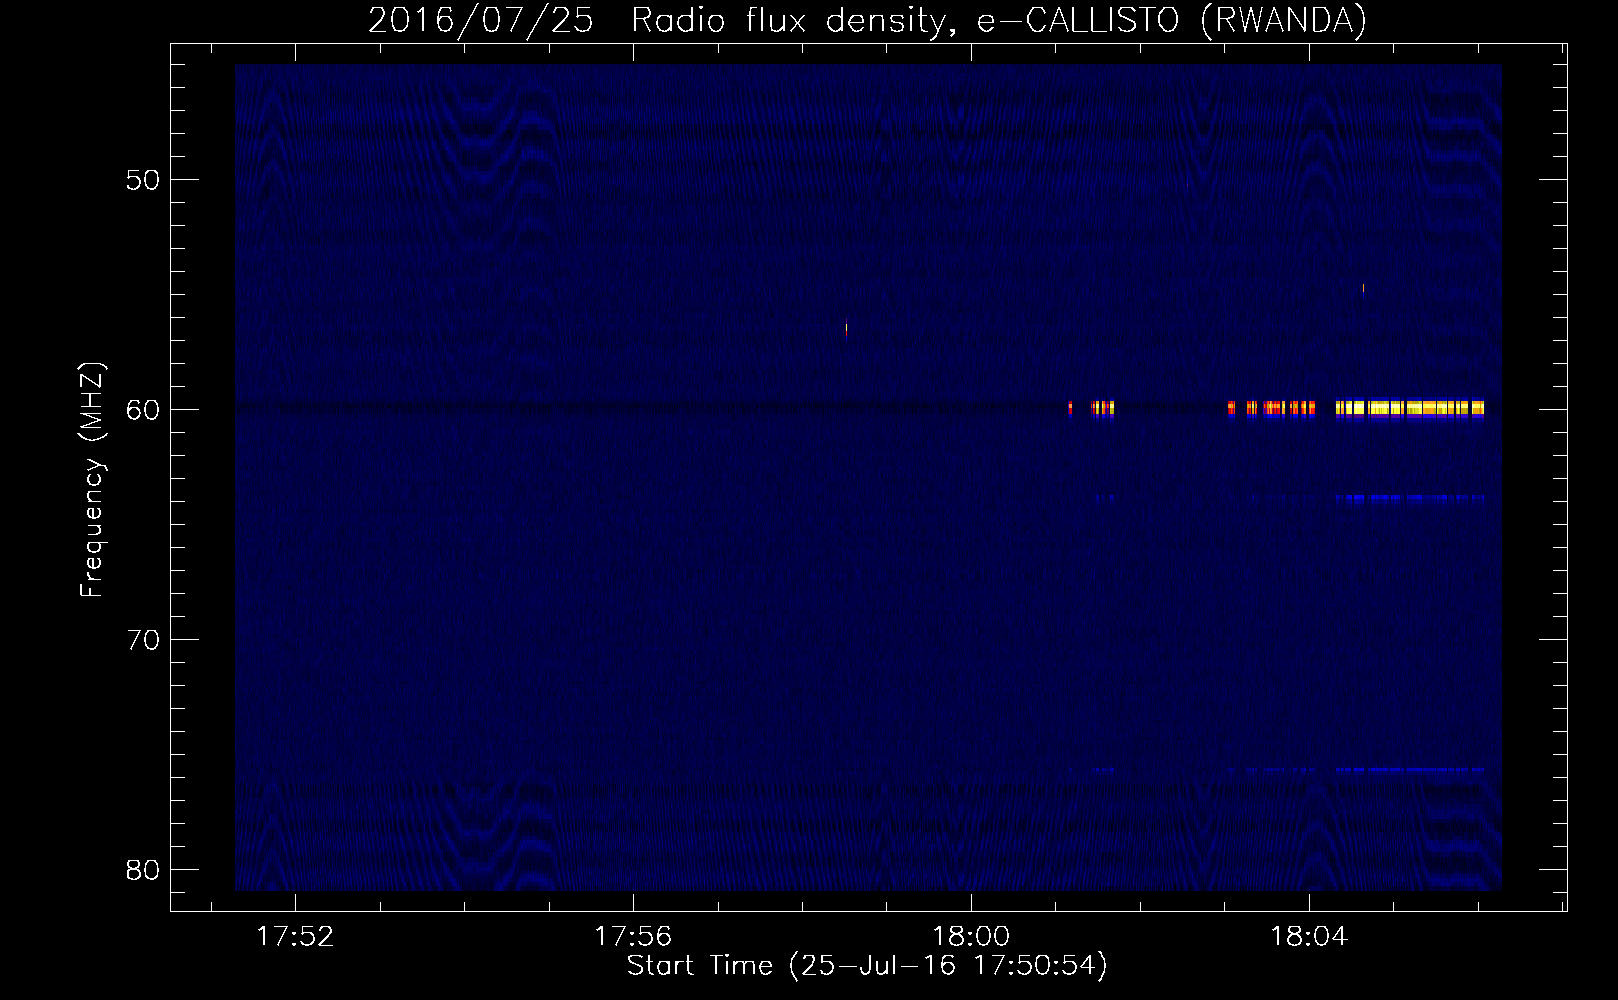Click the 18:00 time tick label
The height and width of the screenshot is (1000, 1618).
pos(971,937)
